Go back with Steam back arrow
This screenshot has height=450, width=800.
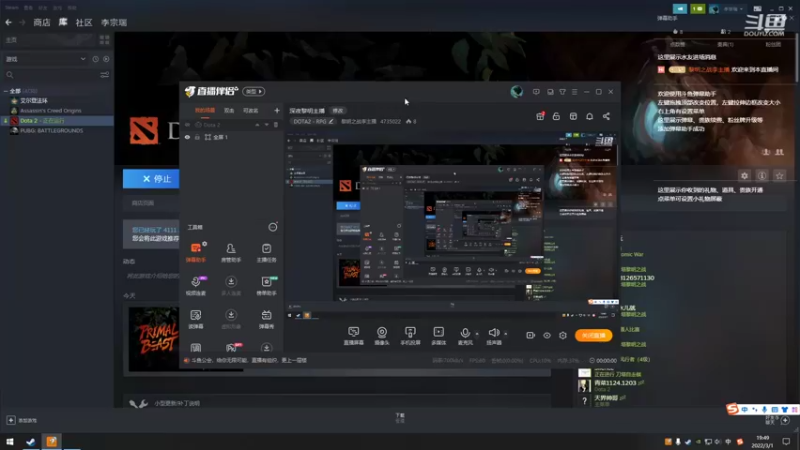pos(9,22)
